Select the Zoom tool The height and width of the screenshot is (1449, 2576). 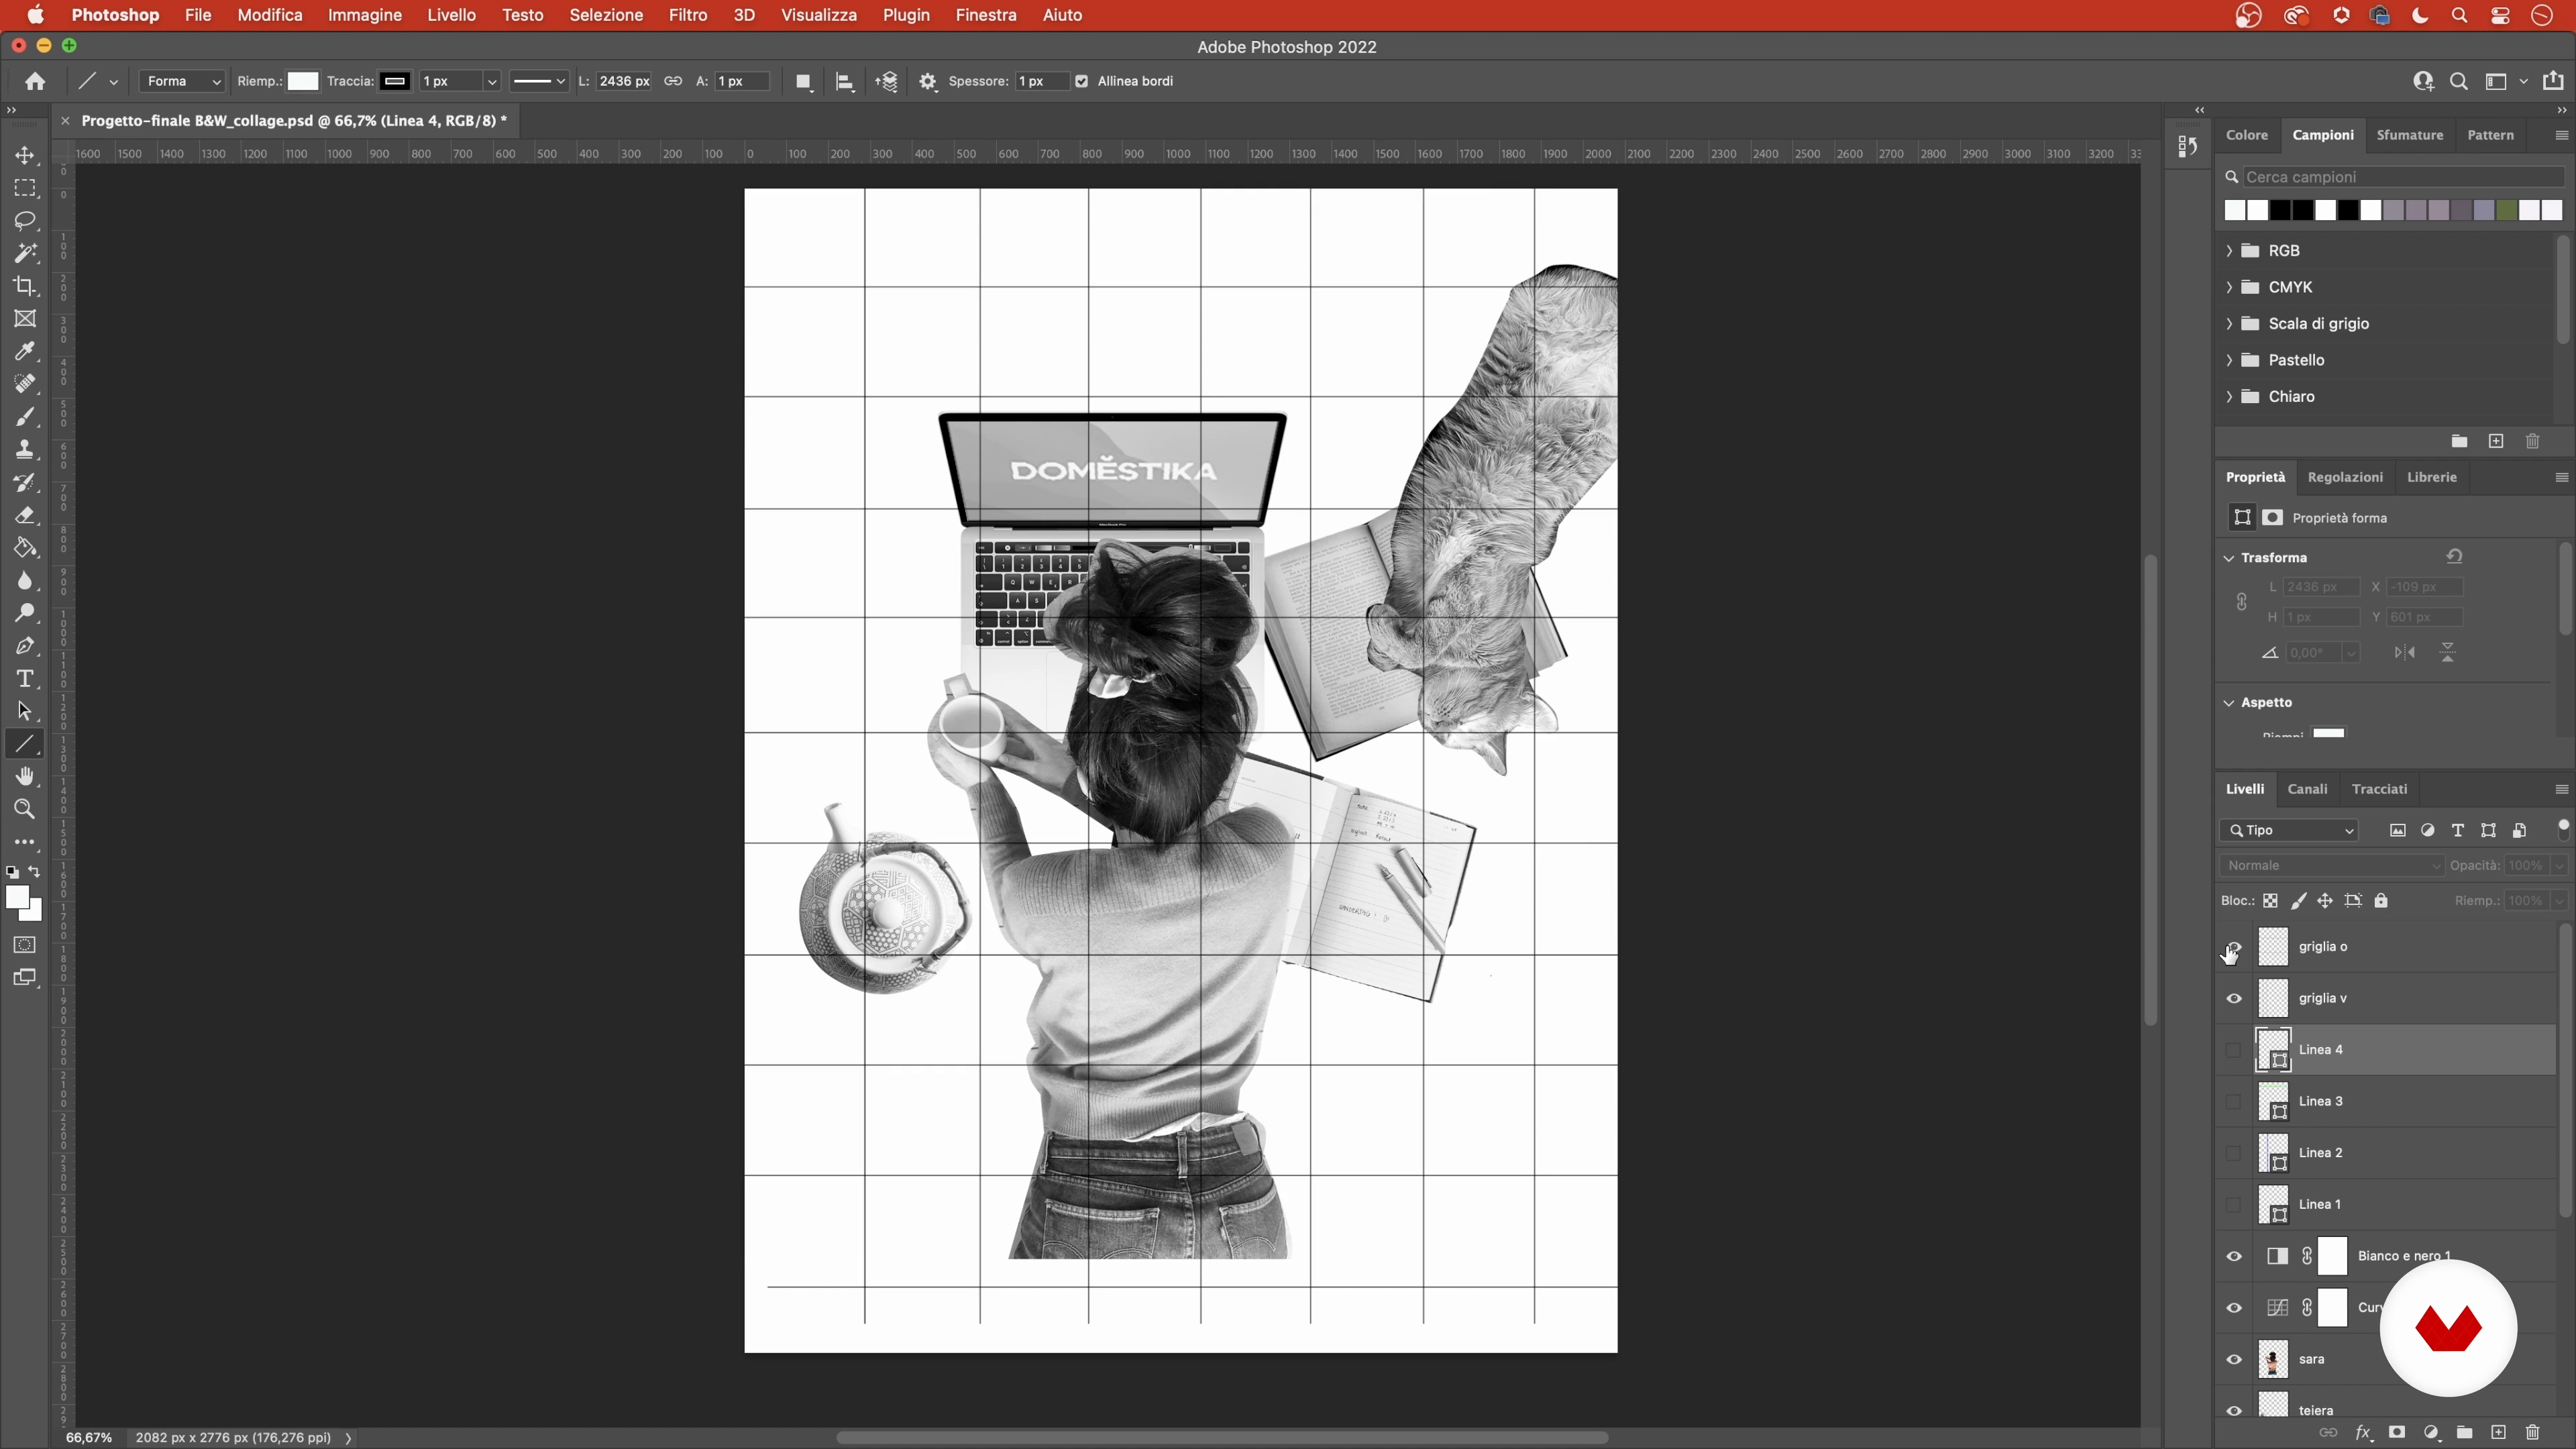coord(25,810)
